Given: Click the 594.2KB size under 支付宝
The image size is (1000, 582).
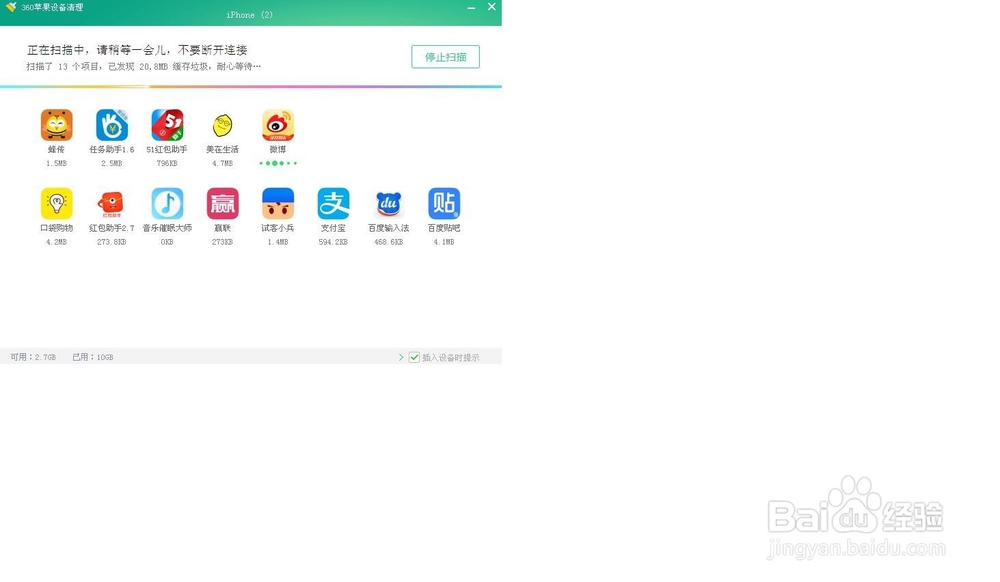Looking at the screenshot, I should pyautogui.click(x=334, y=242).
